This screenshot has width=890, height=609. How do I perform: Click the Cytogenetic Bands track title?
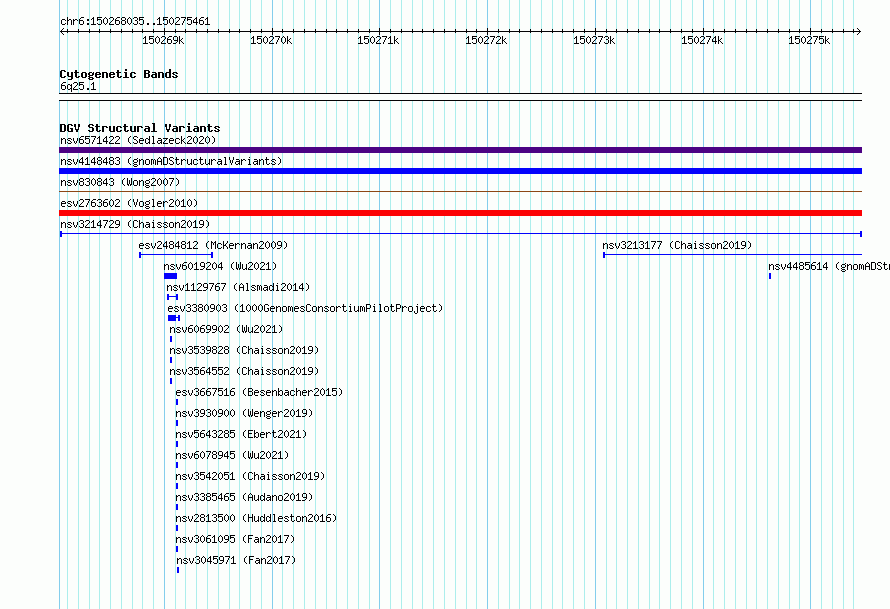point(119,74)
